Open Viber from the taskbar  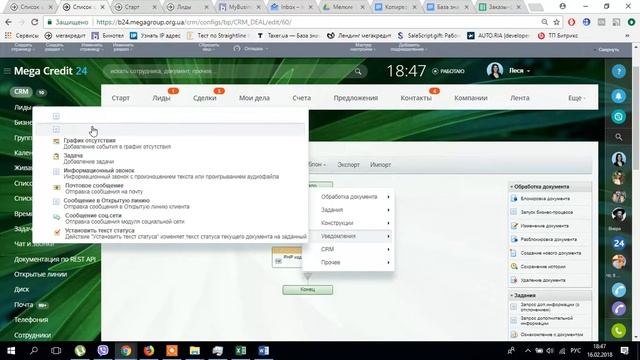[x=103, y=351]
